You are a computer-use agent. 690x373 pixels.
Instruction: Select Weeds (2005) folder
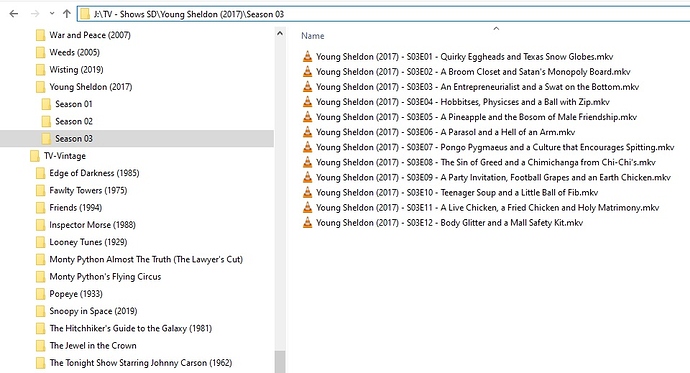point(74,52)
